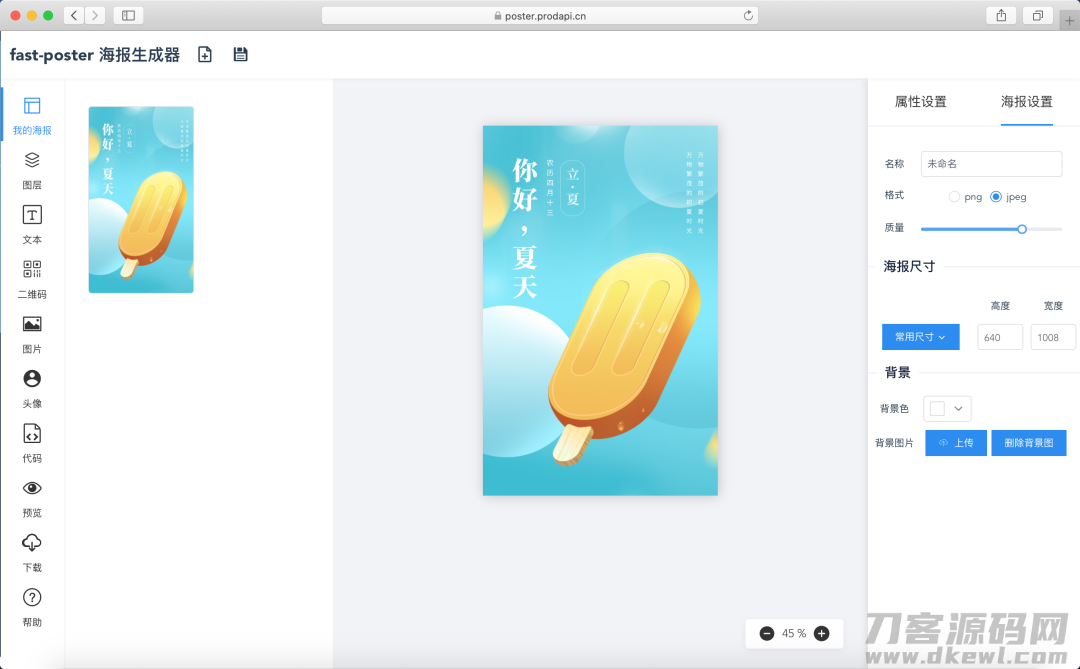This screenshot has height=669, width=1080.
Task: Open the browser tab overview in Safari
Action: coord(1037,16)
